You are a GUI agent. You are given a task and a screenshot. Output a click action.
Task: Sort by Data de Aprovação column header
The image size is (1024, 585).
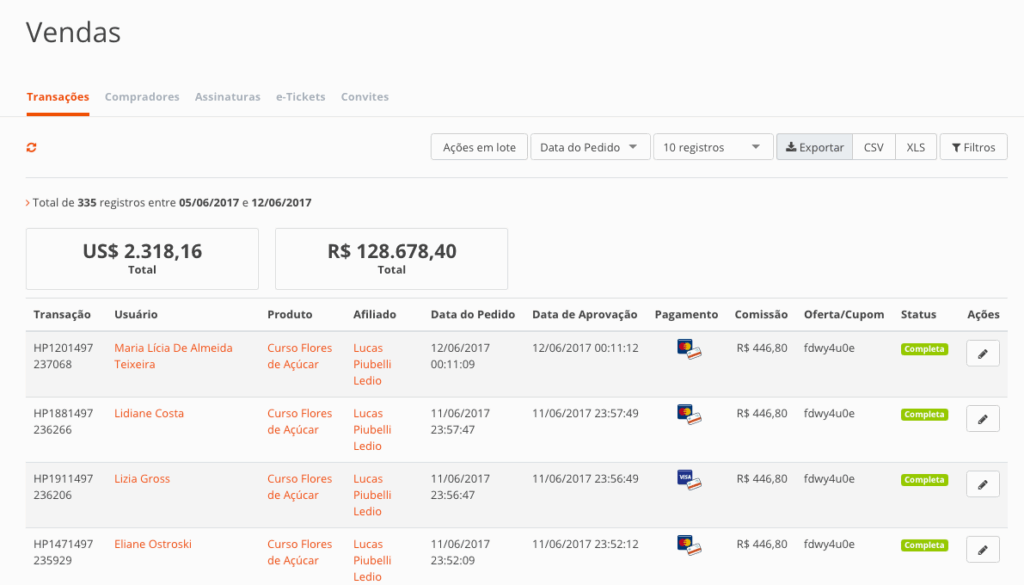pyautogui.click(x=584, y=314)
